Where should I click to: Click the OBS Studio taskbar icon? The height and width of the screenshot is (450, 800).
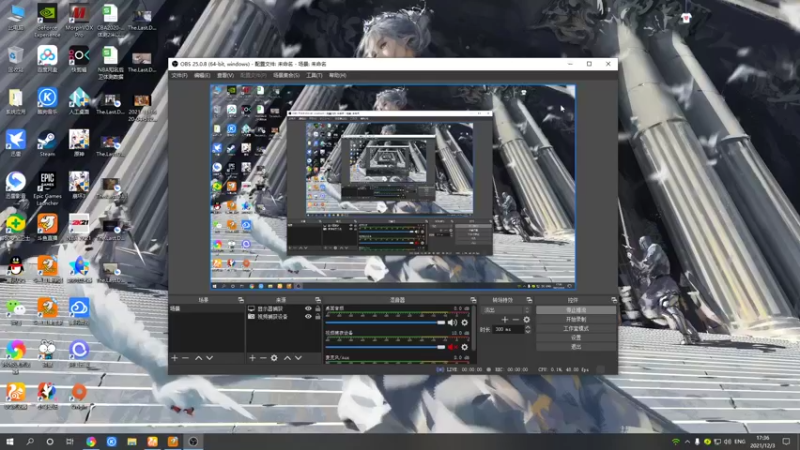[193, 441]
